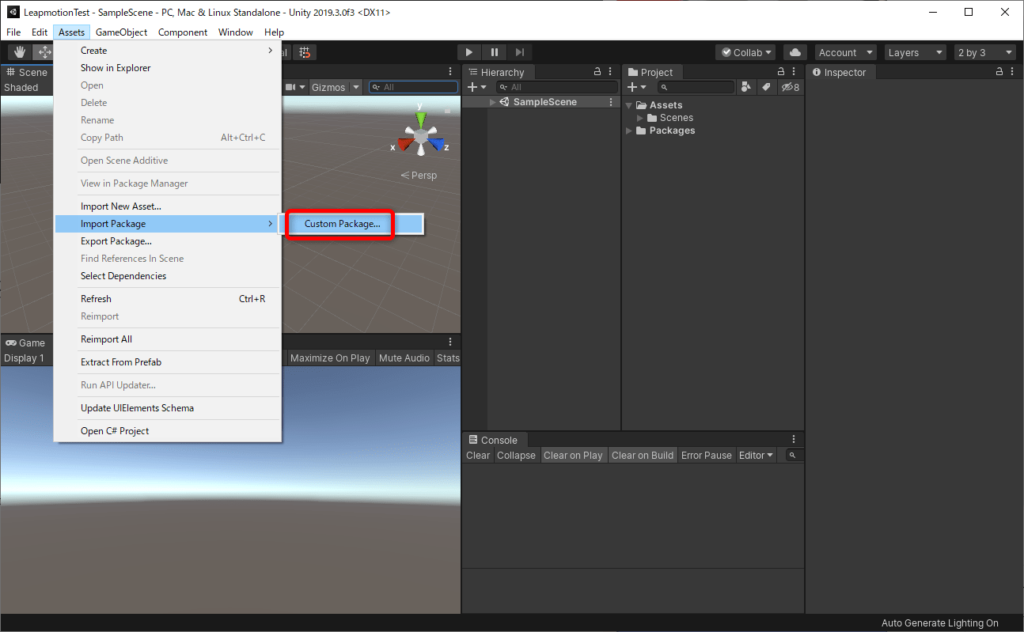Pause the game with the Pause button
Screen dimensions: 1024x632
tap(494, 52)
